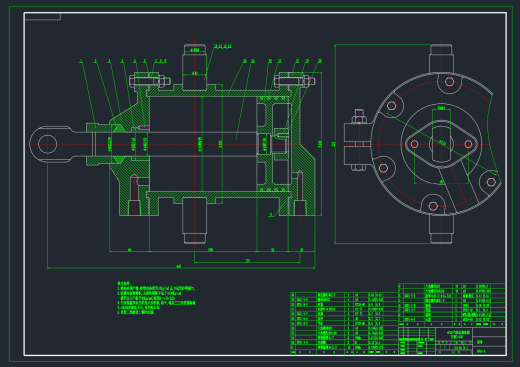This screenshot has width=520, height=367.
Task: Click the round hole in the rod eye
Action: point(47,144)
